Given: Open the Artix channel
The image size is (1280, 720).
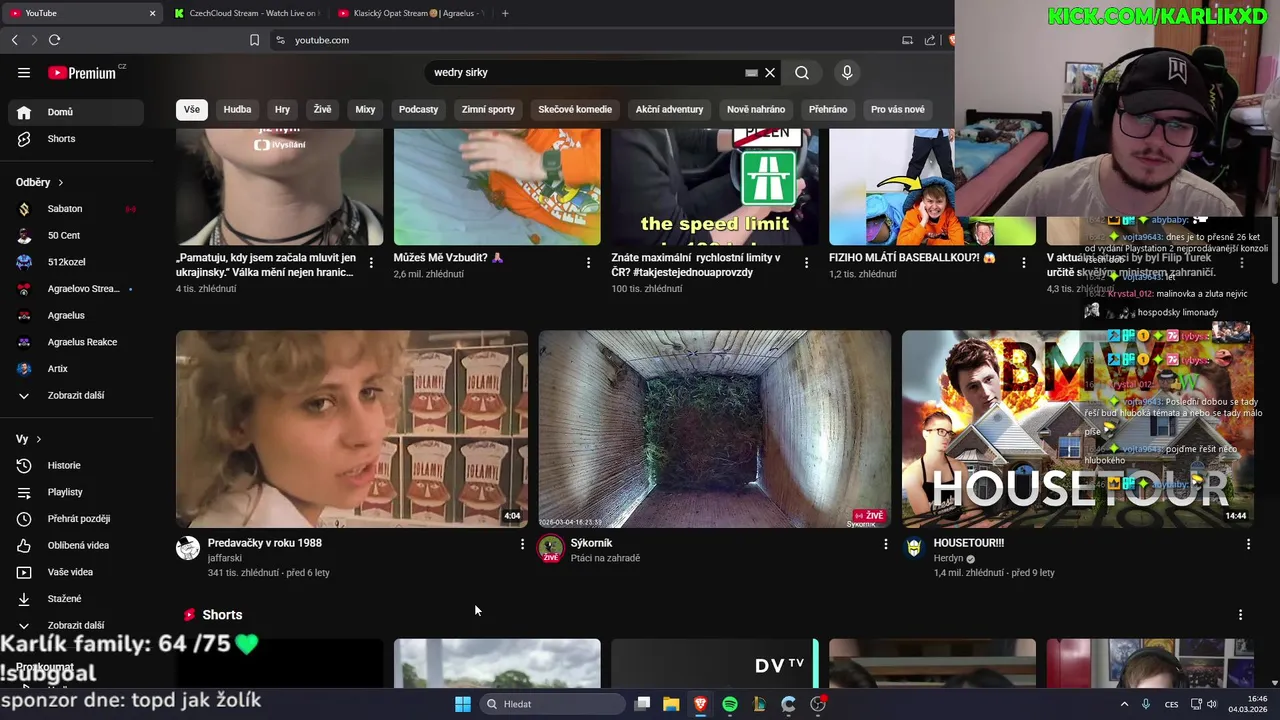Looking at the screenshot, I should [77, 369].
